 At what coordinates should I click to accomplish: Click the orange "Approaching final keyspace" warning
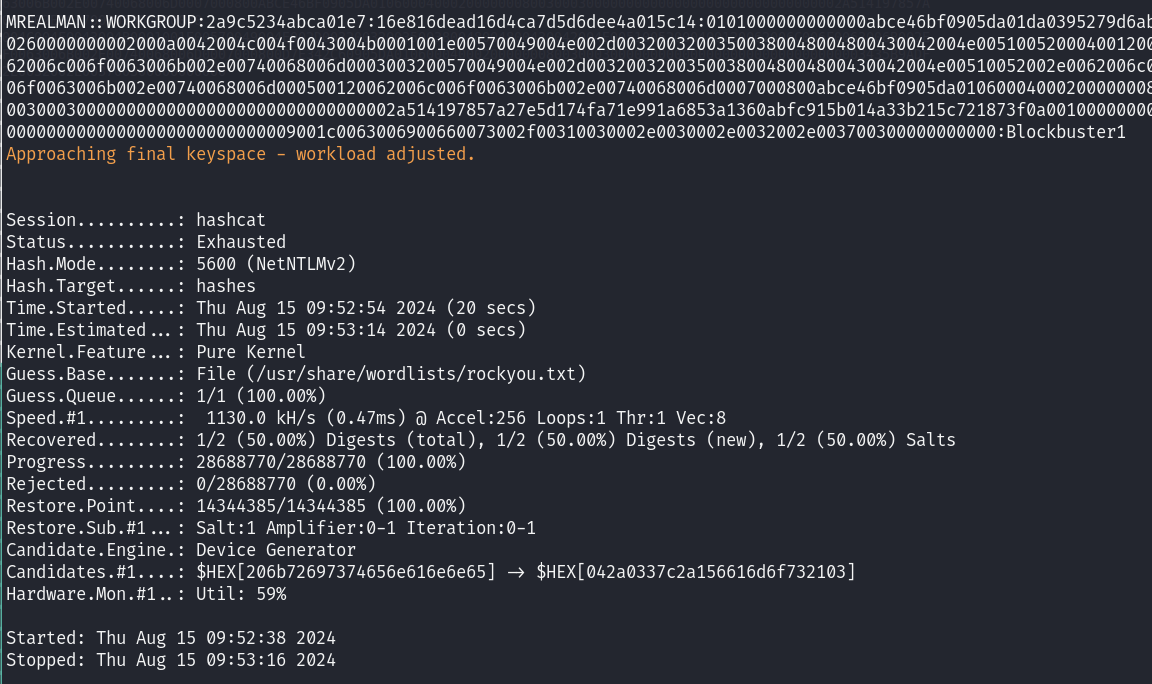click(x=240, y=155)
